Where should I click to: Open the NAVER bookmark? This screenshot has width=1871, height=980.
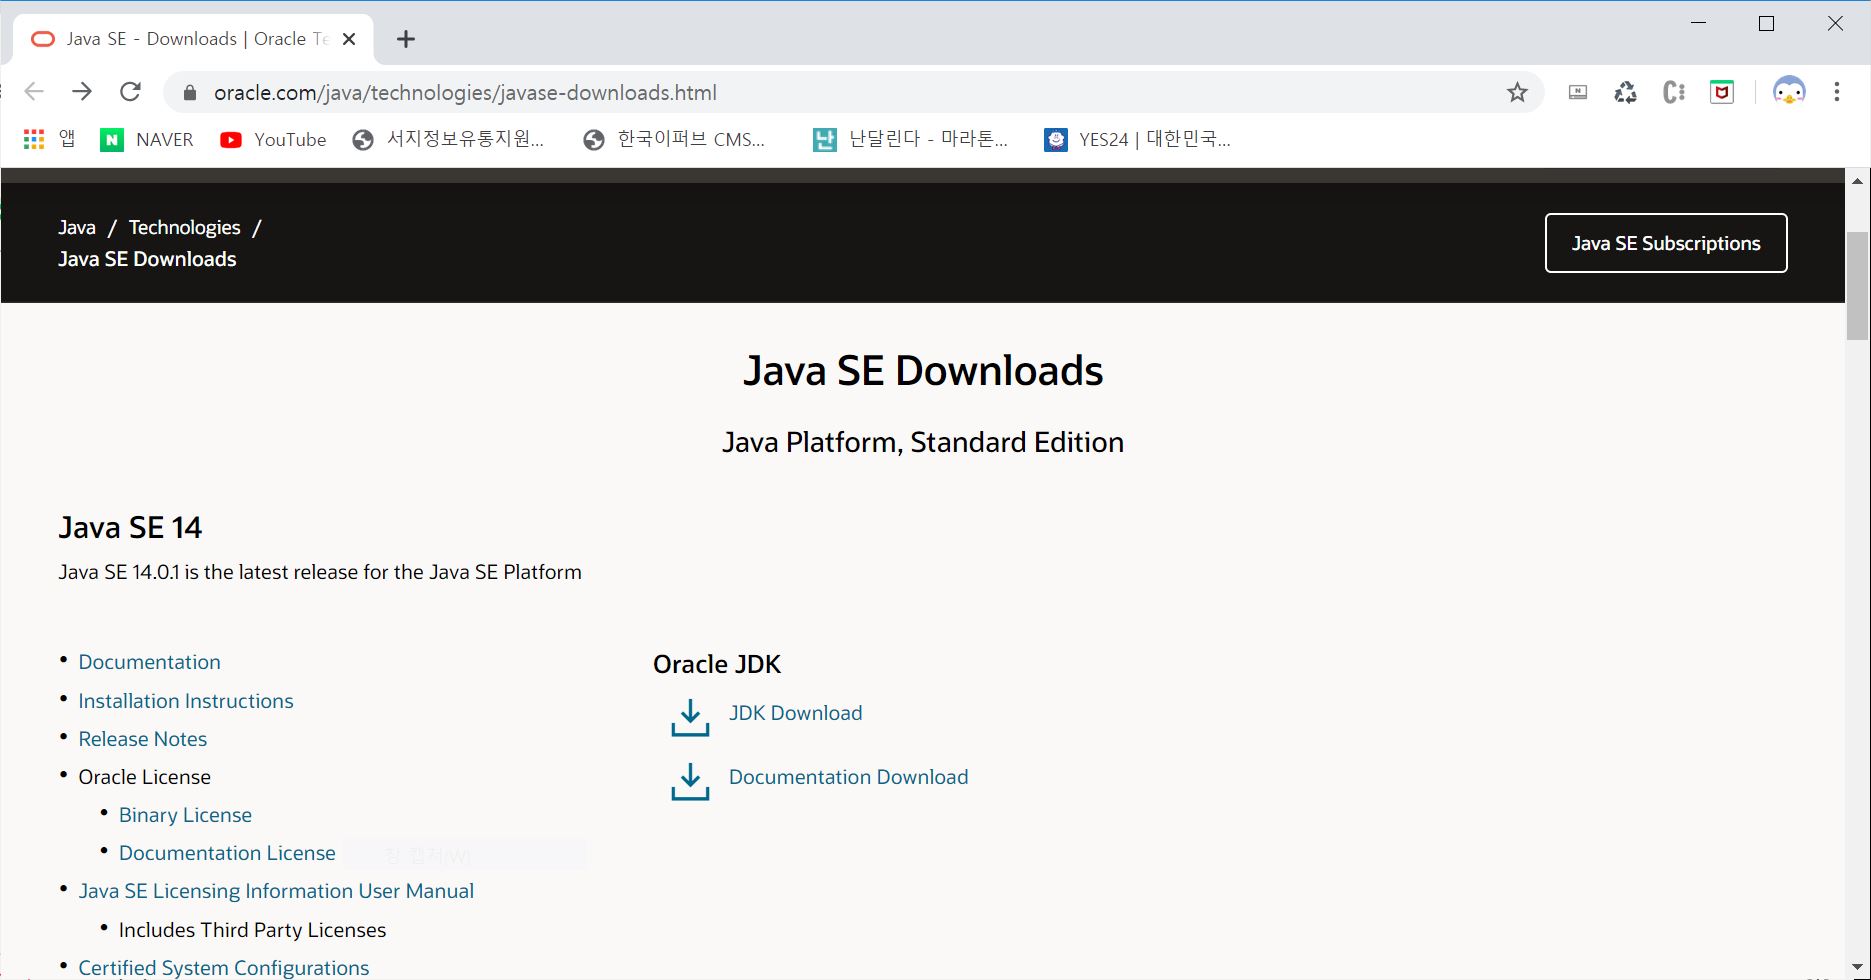(x=147, y=140)
